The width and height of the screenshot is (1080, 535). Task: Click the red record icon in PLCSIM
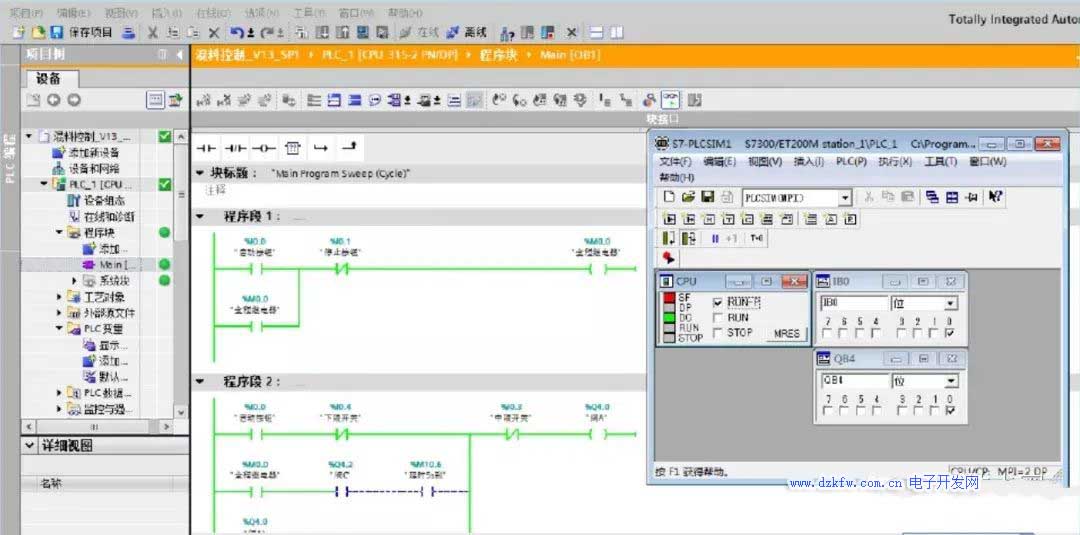(668, 258)
